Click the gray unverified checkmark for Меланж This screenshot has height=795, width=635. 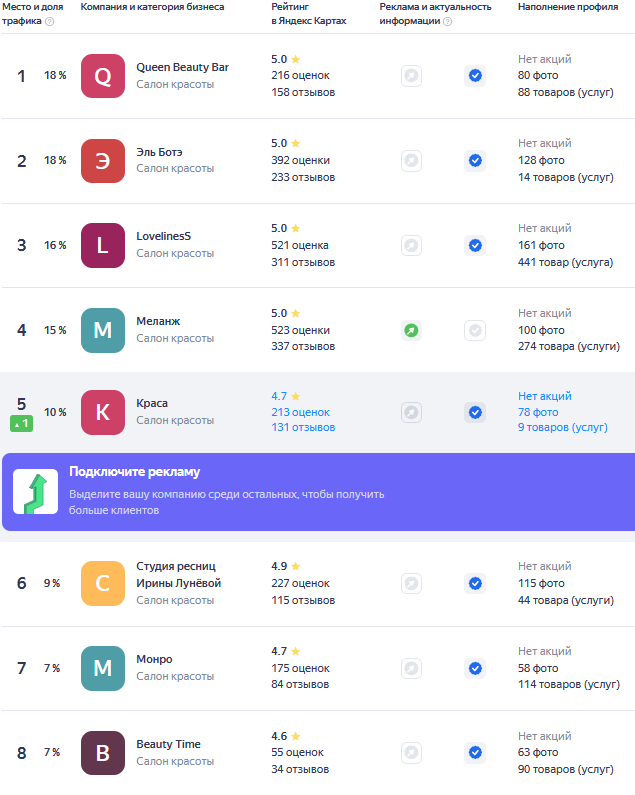475,331
